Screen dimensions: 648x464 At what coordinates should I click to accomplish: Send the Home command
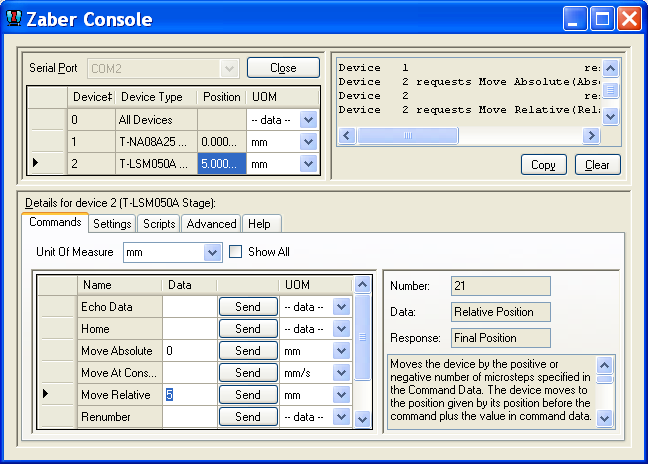click(248, 329)
